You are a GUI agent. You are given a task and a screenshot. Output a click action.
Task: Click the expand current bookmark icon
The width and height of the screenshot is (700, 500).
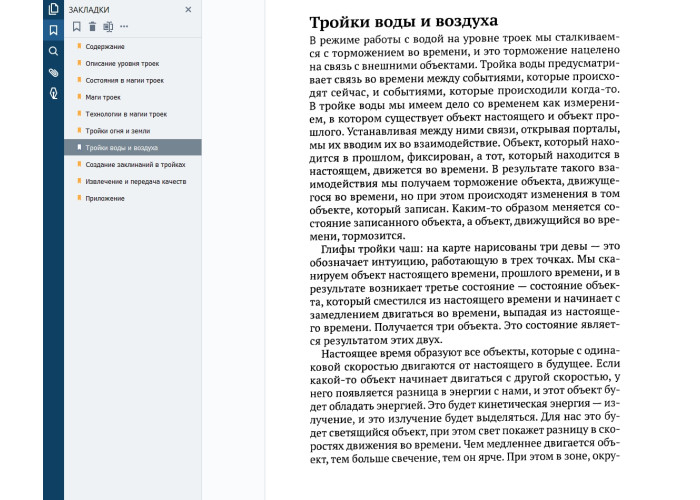108,26
